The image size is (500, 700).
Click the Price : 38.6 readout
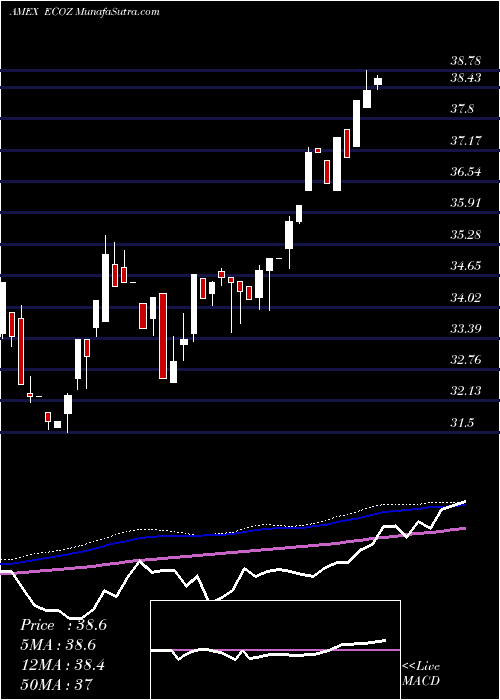coord(63,625)
